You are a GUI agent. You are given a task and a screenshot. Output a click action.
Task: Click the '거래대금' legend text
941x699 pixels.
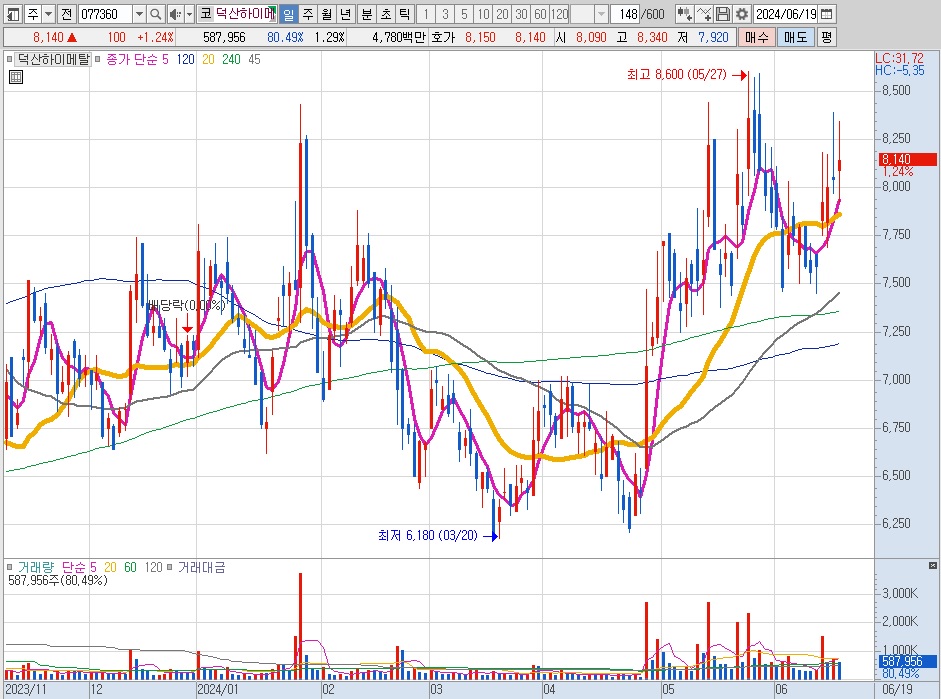click(201, 567)
